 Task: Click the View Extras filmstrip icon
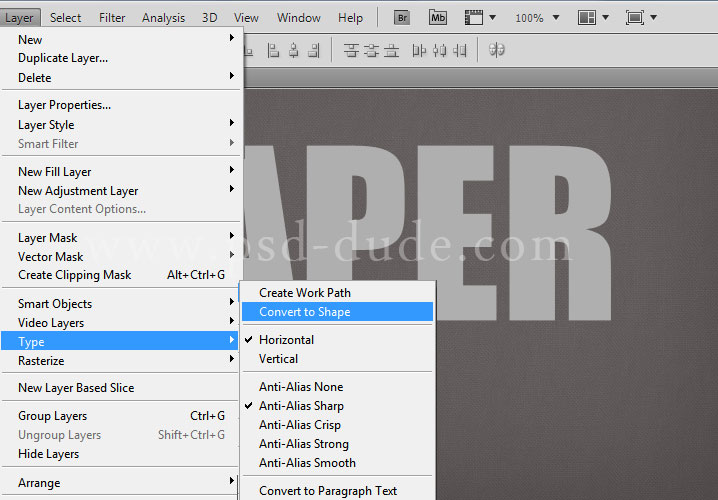pyautogui.click(x=474, y=18)
